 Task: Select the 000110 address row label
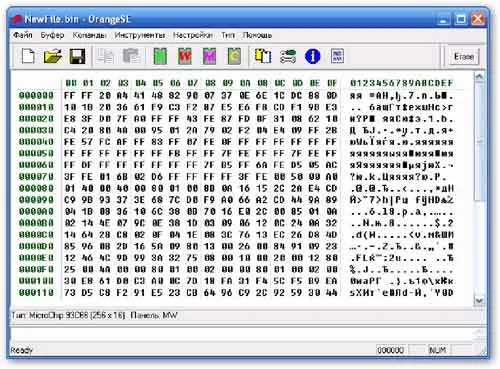[36, 293]
